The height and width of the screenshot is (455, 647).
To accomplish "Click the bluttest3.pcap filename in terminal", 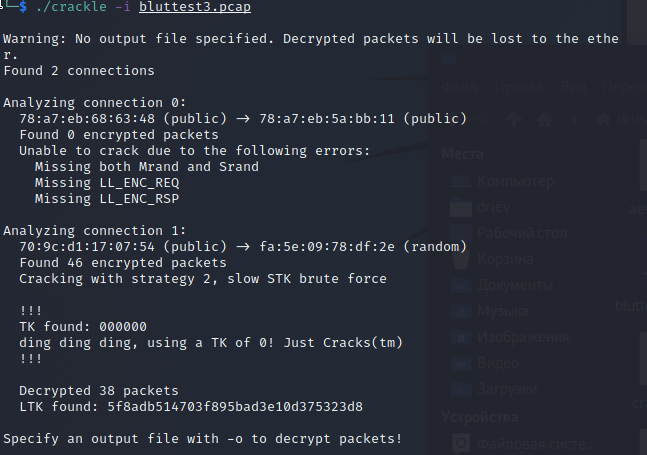I will pos(195,7).
